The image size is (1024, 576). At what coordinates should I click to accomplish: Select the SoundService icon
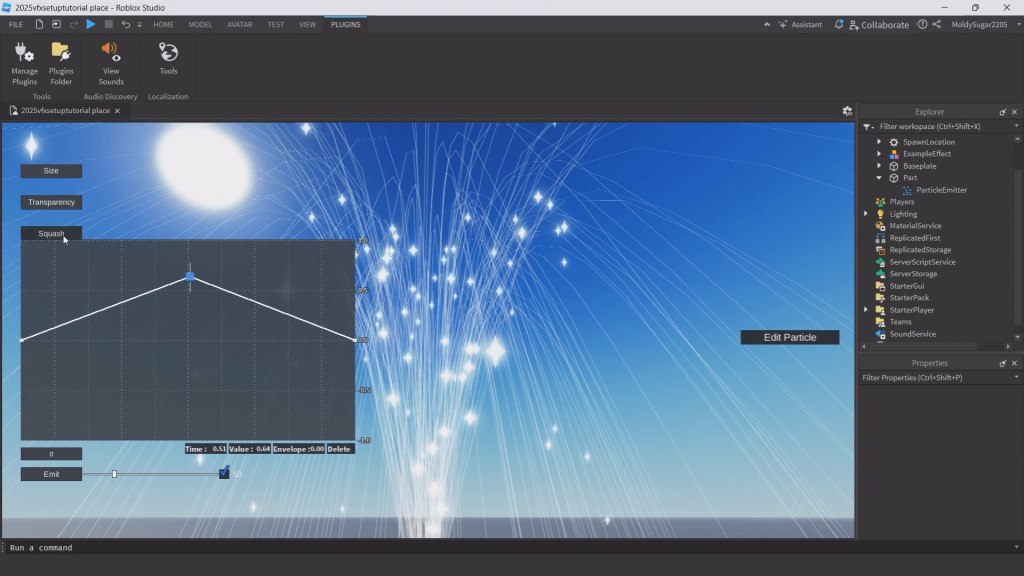[x=880, y=334]
